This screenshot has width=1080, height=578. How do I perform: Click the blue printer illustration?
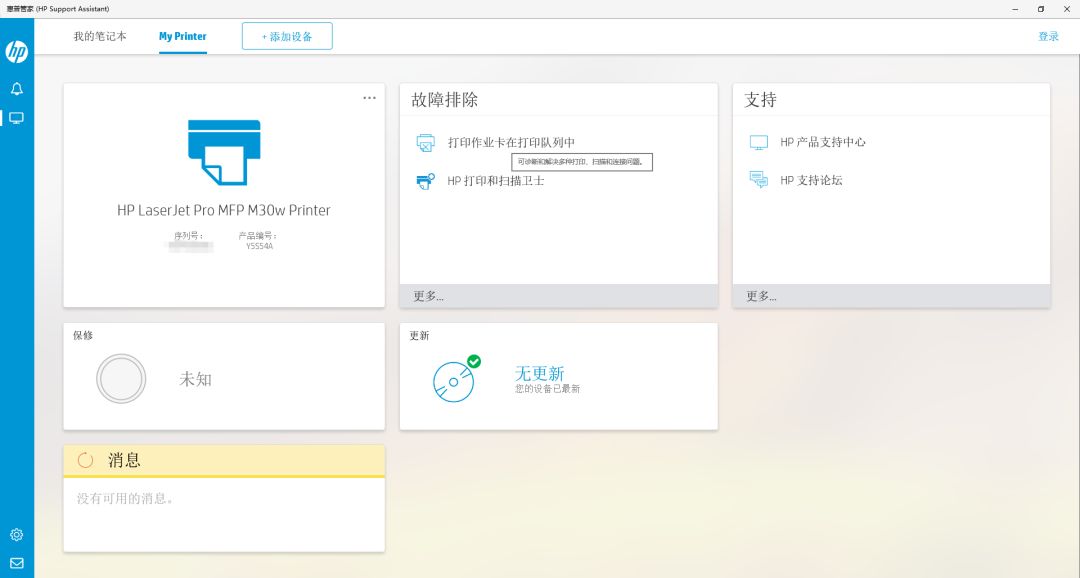[224, 152]
